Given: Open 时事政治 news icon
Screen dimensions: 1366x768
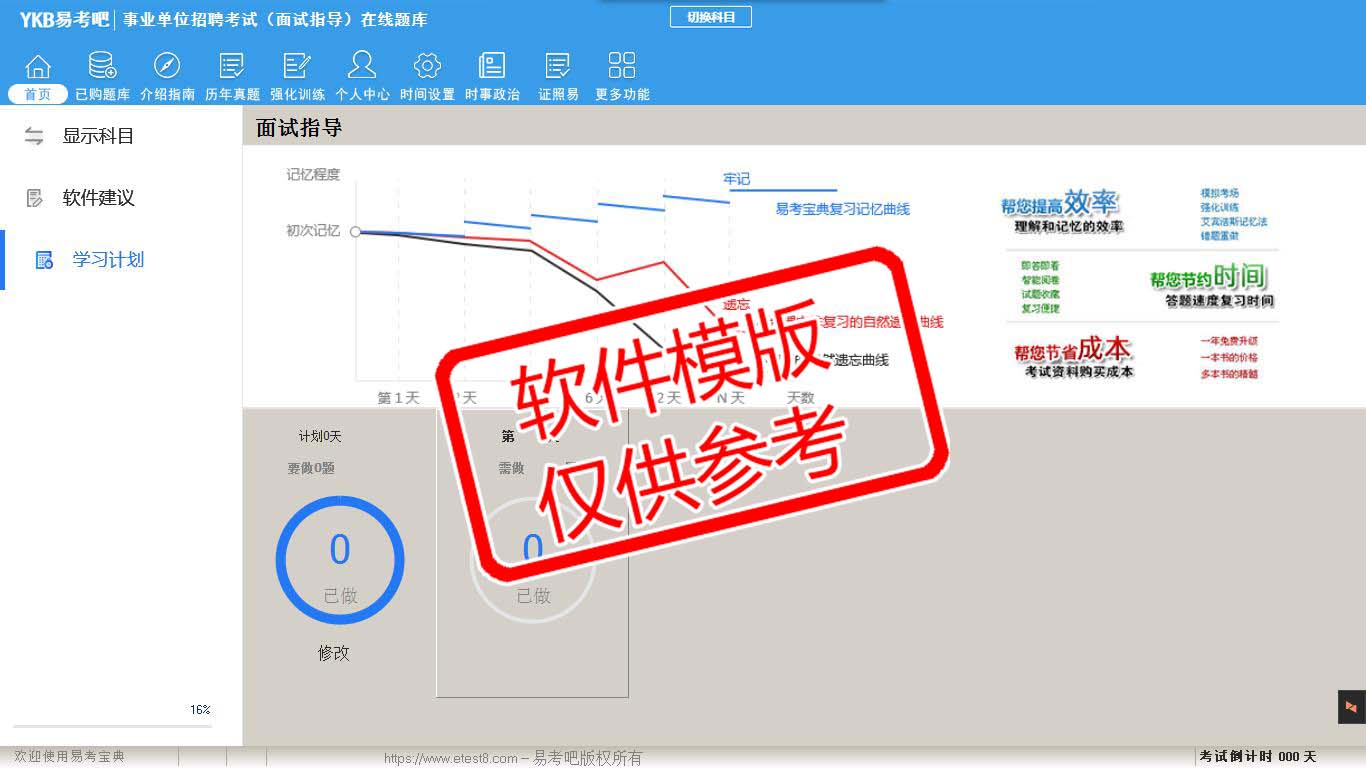Looking at the screenshot, I should [x=492, y=67].
